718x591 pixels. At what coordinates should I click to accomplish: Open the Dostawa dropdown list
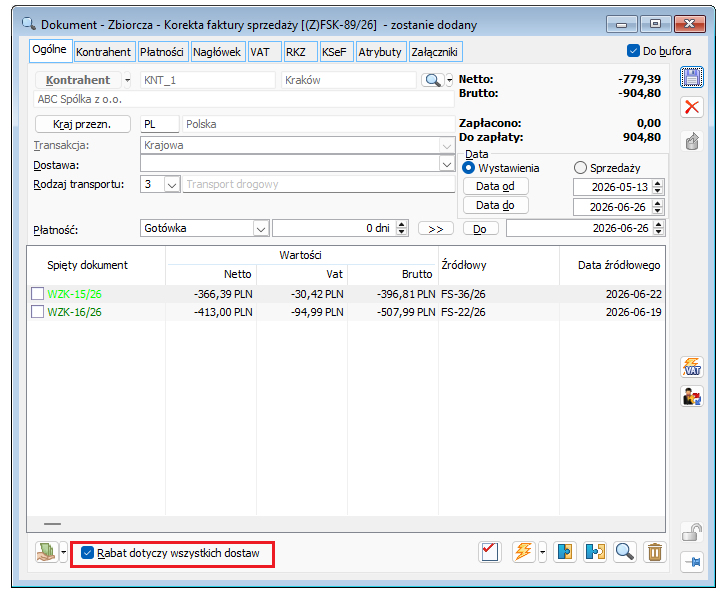[447, 164]
